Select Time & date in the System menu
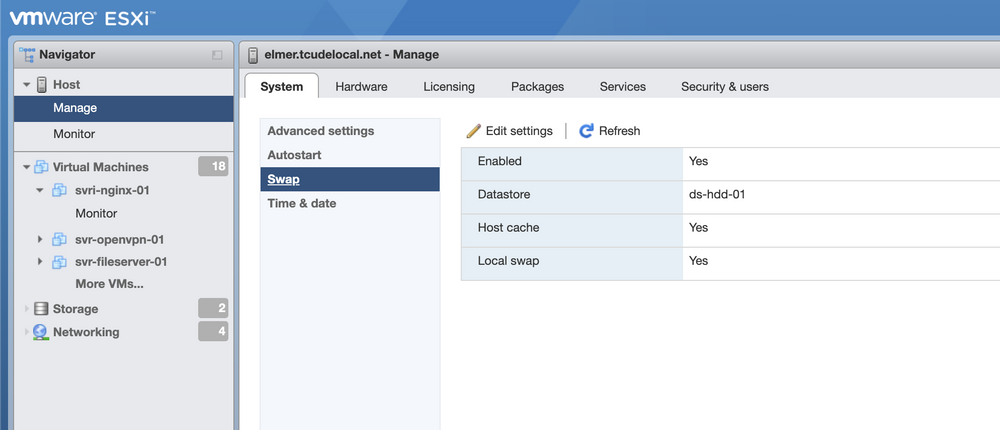The height and width of the screenshot is (430, 1000). [350, 204]
